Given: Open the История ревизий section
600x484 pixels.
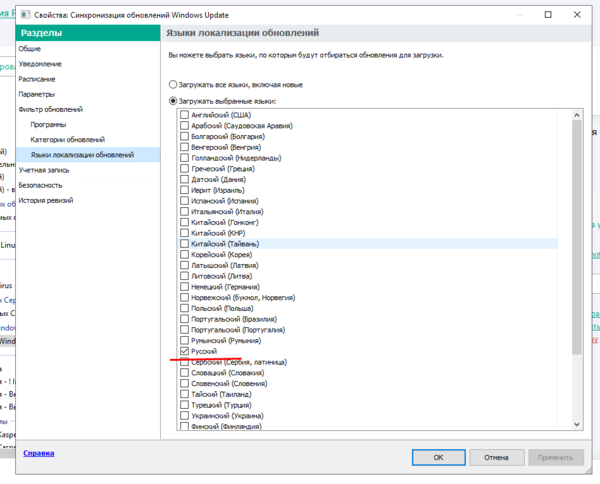Looking at the screenshot, I should click(x=88, y=200).
